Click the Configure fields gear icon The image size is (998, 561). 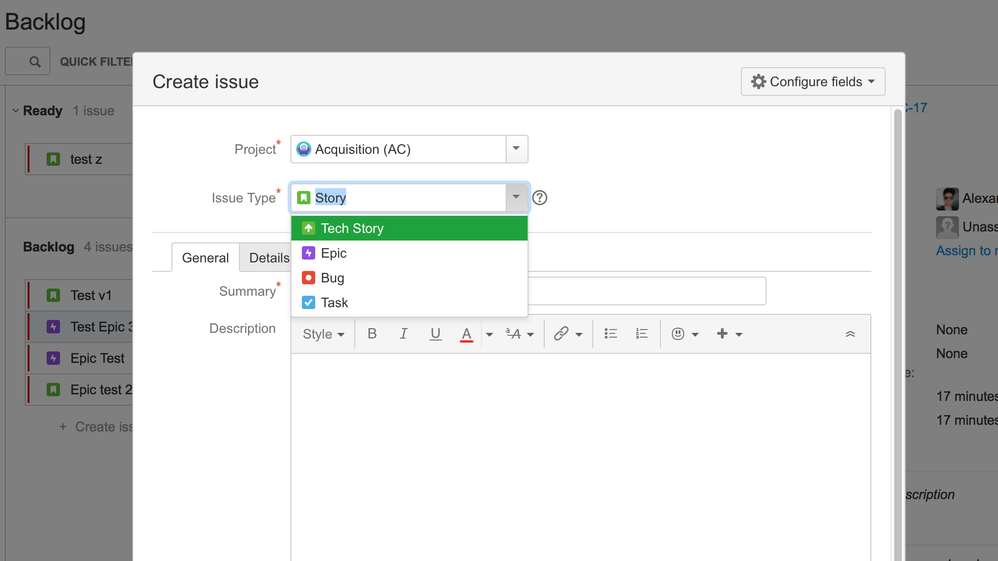coord(759,82)
